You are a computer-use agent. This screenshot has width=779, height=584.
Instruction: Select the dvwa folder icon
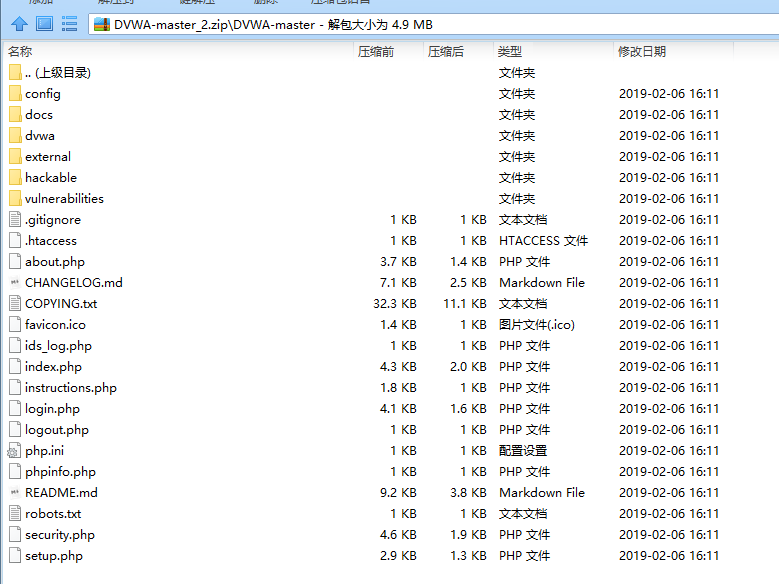pos(15,135)
